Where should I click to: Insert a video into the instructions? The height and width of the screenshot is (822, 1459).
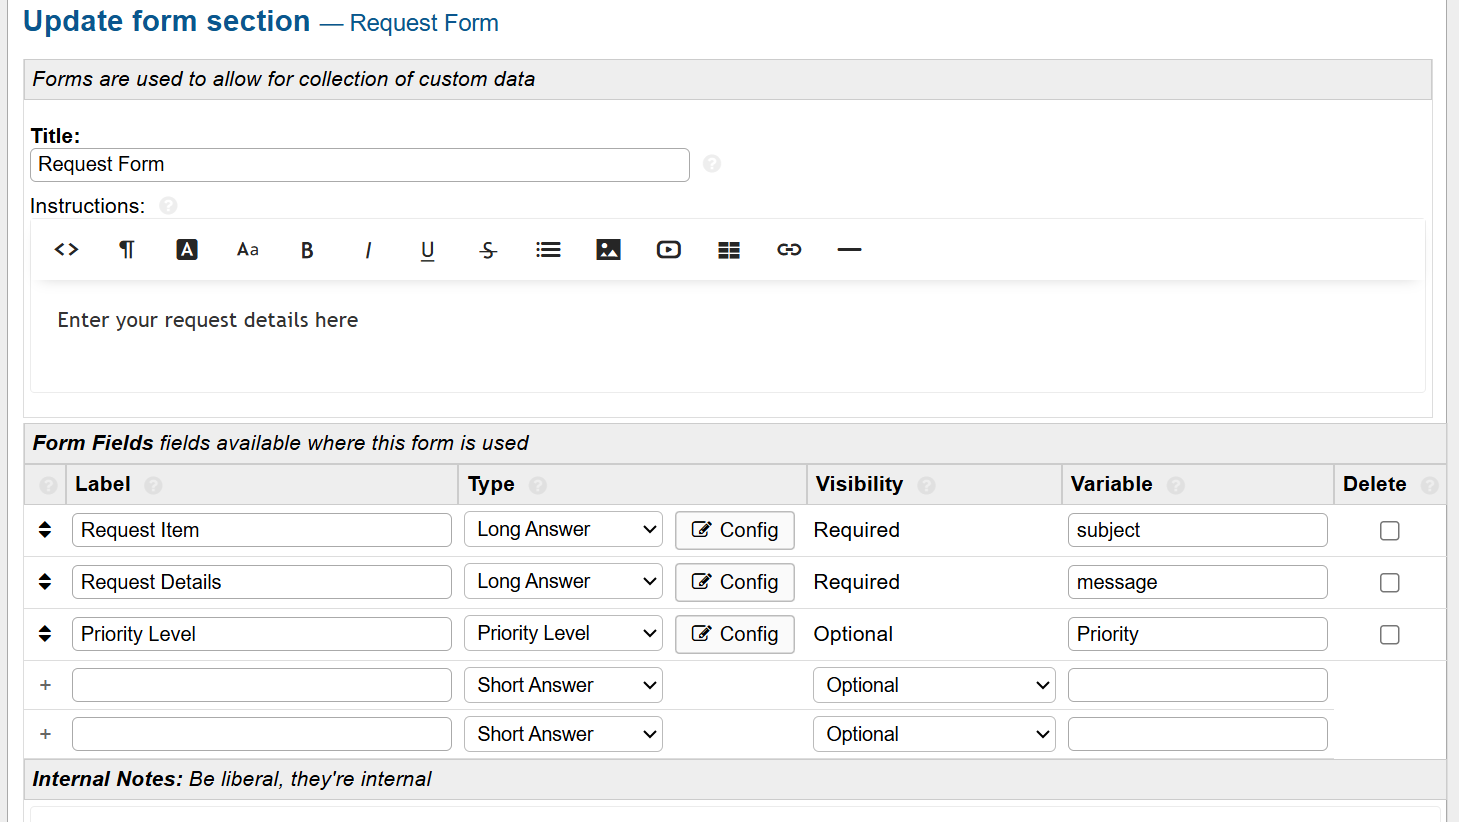668,250
